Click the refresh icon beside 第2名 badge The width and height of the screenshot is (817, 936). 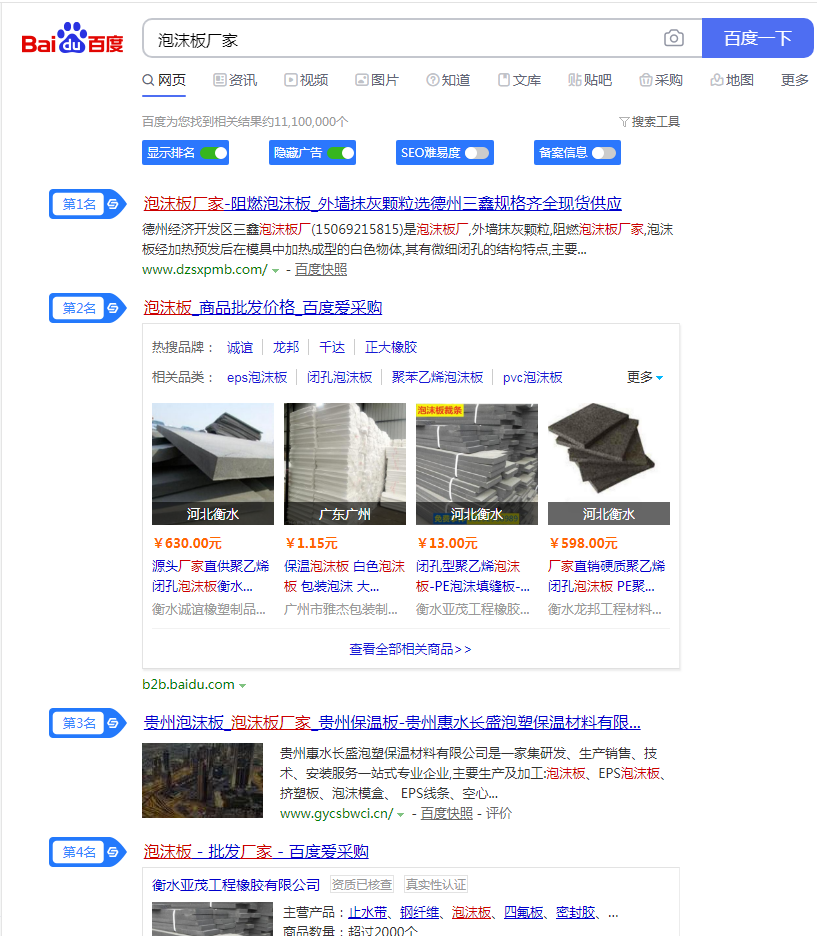113,308
